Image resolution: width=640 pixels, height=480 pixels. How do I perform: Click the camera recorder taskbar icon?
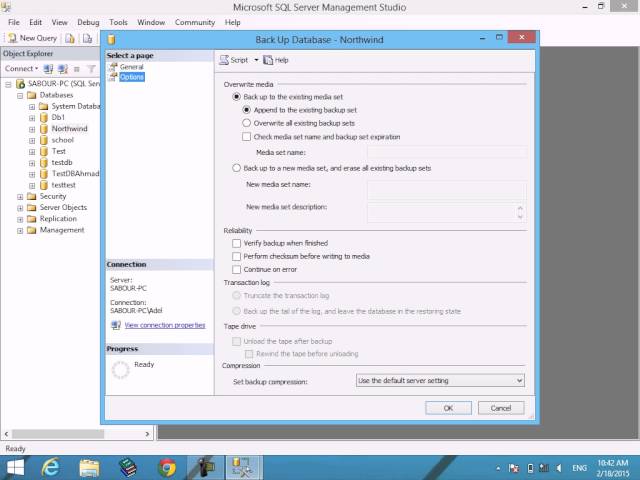205,468
